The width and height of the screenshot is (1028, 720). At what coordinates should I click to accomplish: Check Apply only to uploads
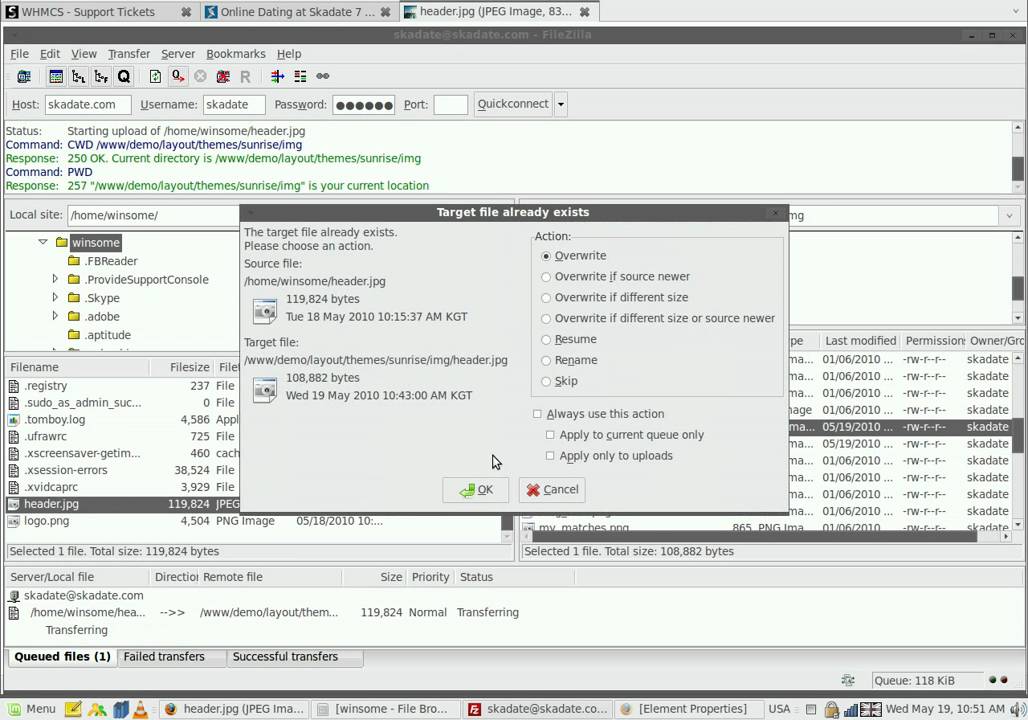(550, 456)
